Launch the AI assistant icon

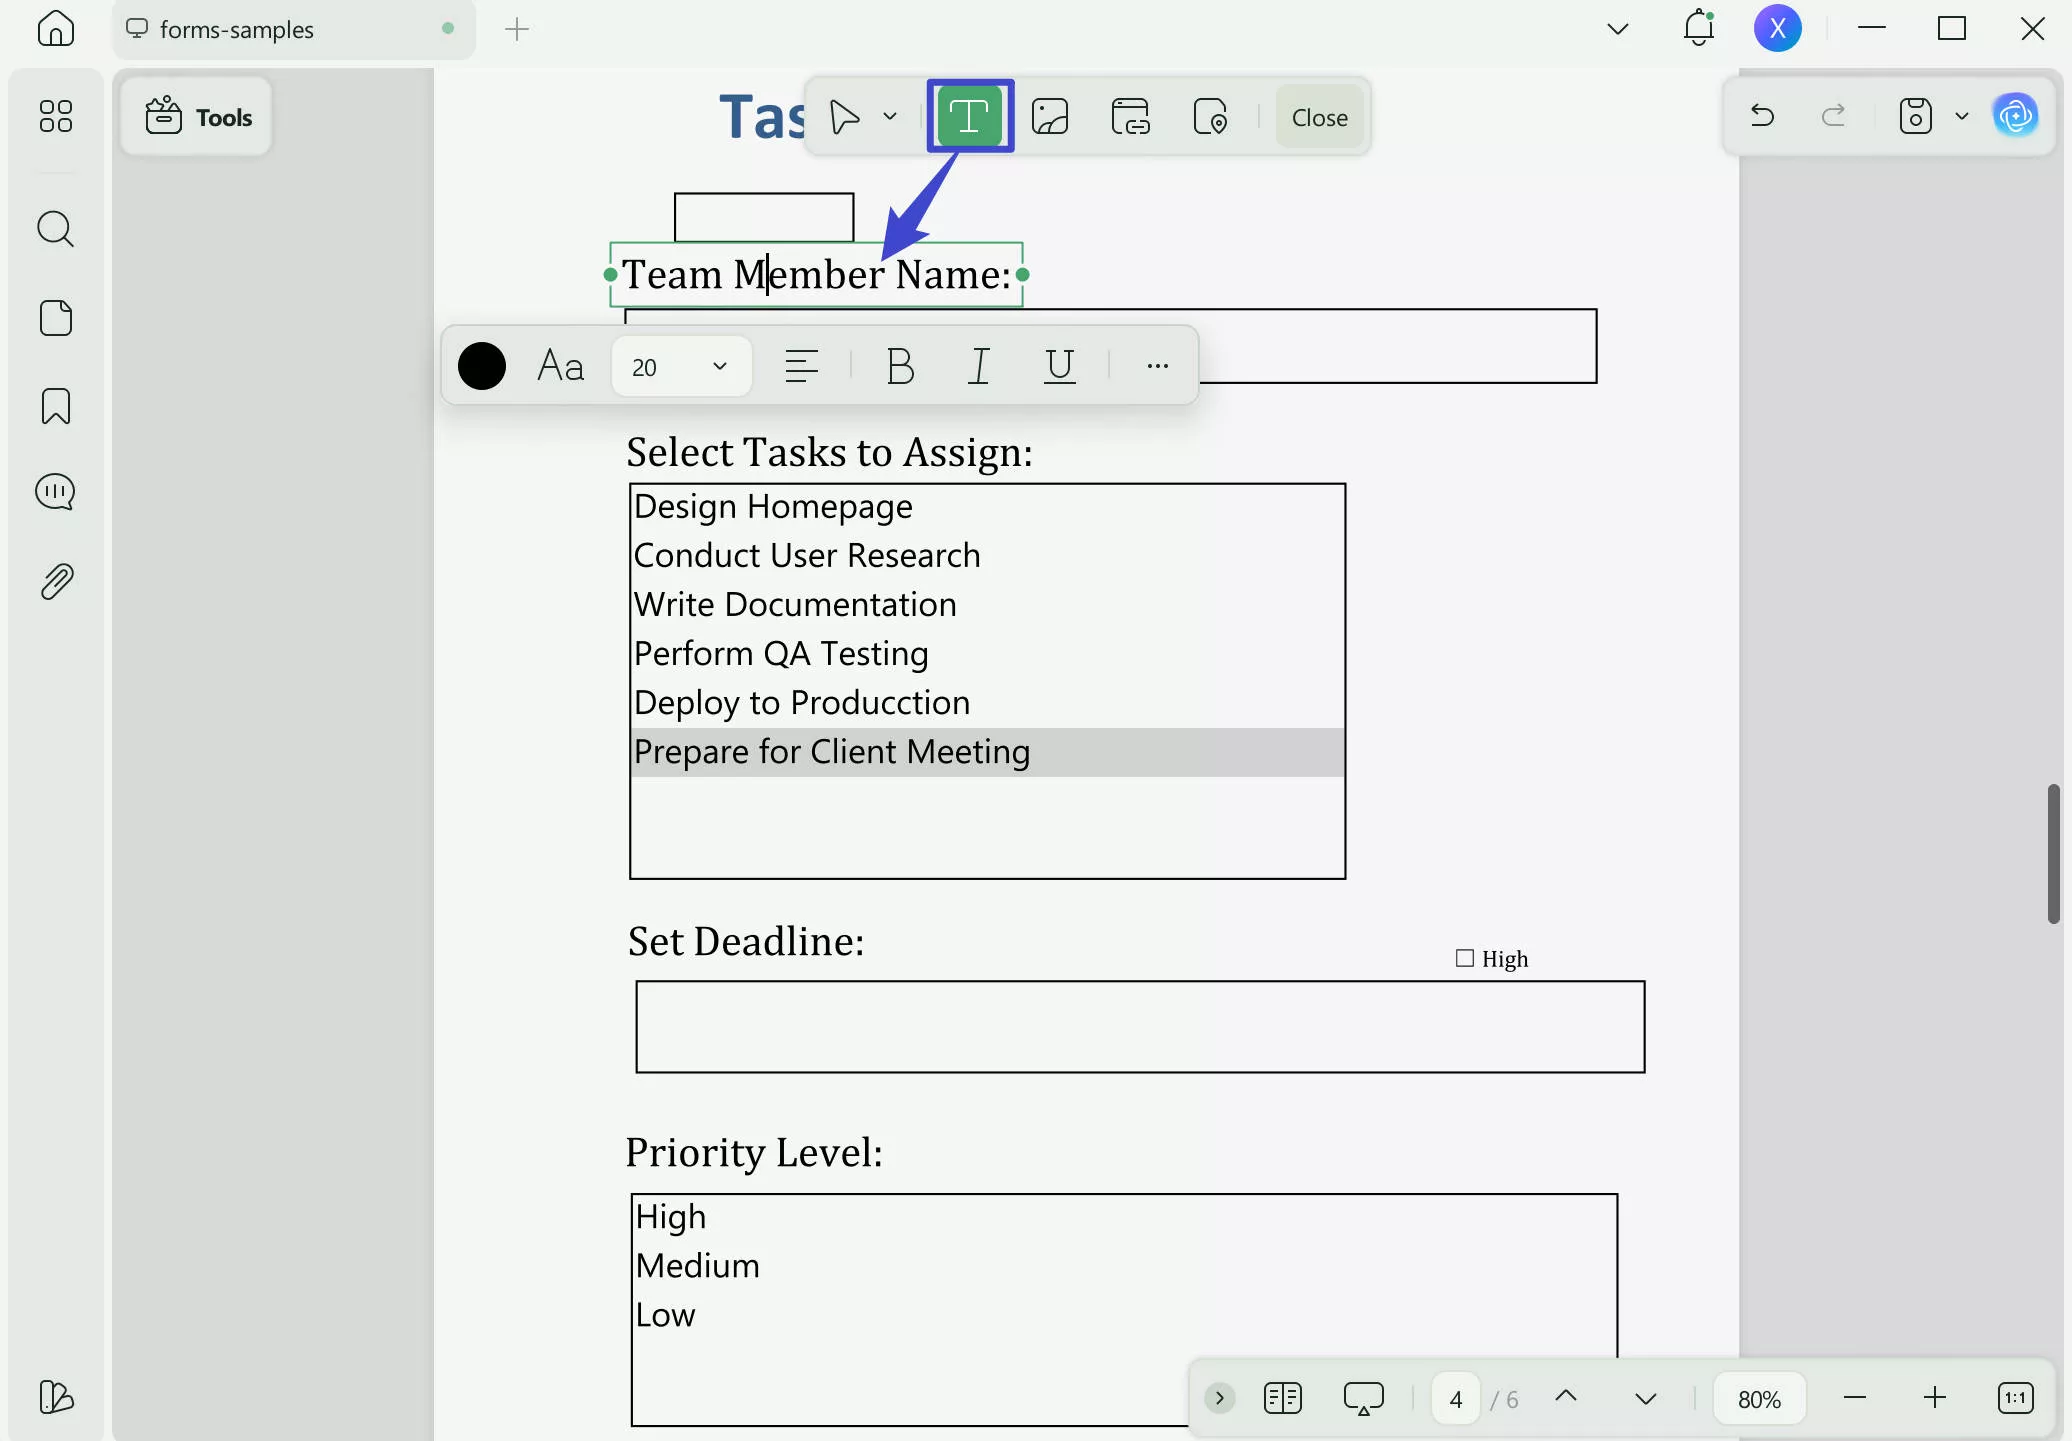2015,116
